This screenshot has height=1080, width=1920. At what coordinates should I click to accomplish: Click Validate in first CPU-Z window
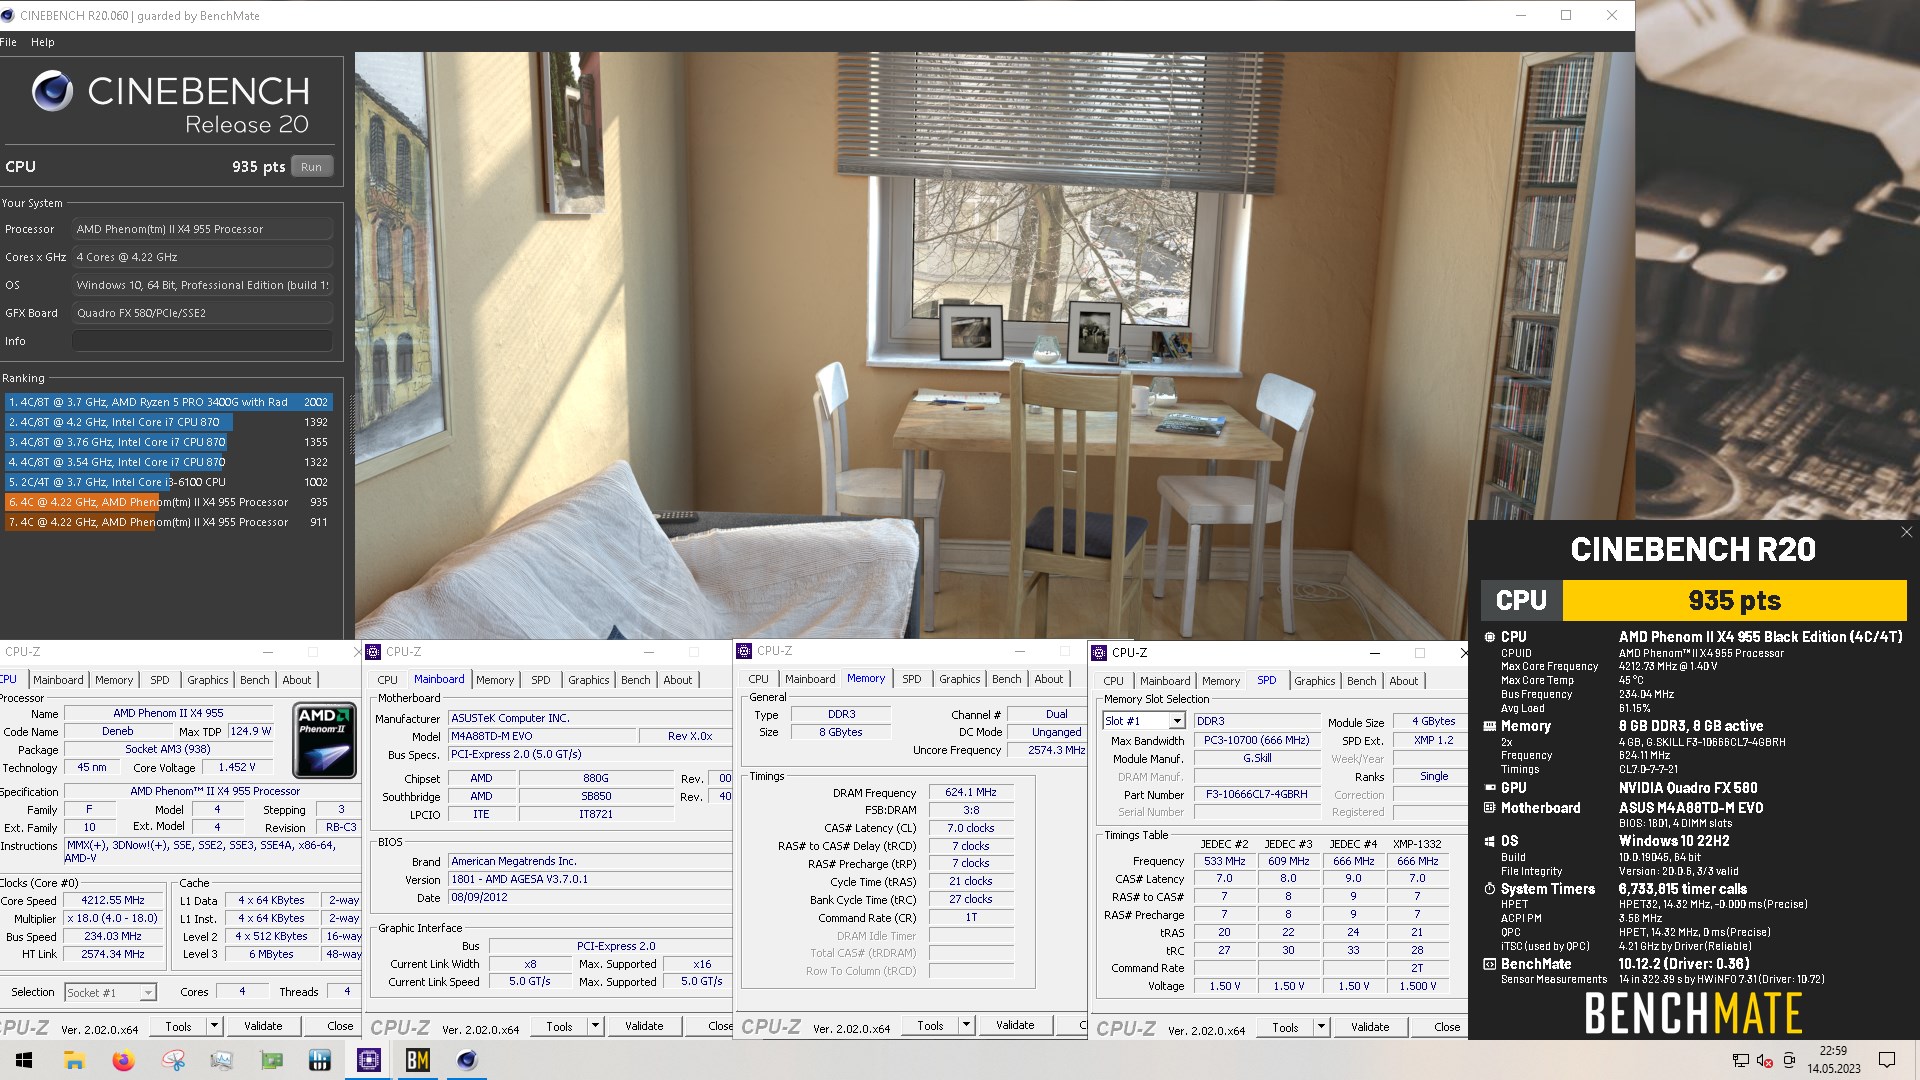coord(263,1026)
